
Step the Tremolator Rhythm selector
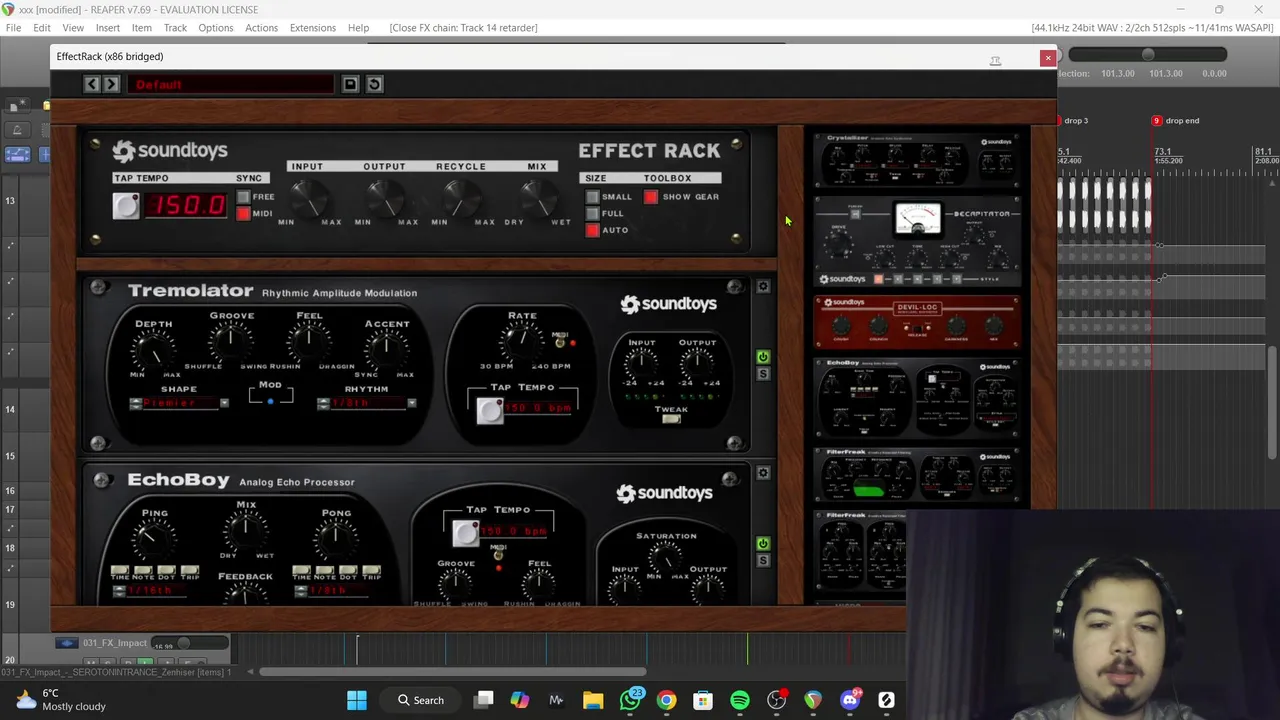click(x=323, y=403)
